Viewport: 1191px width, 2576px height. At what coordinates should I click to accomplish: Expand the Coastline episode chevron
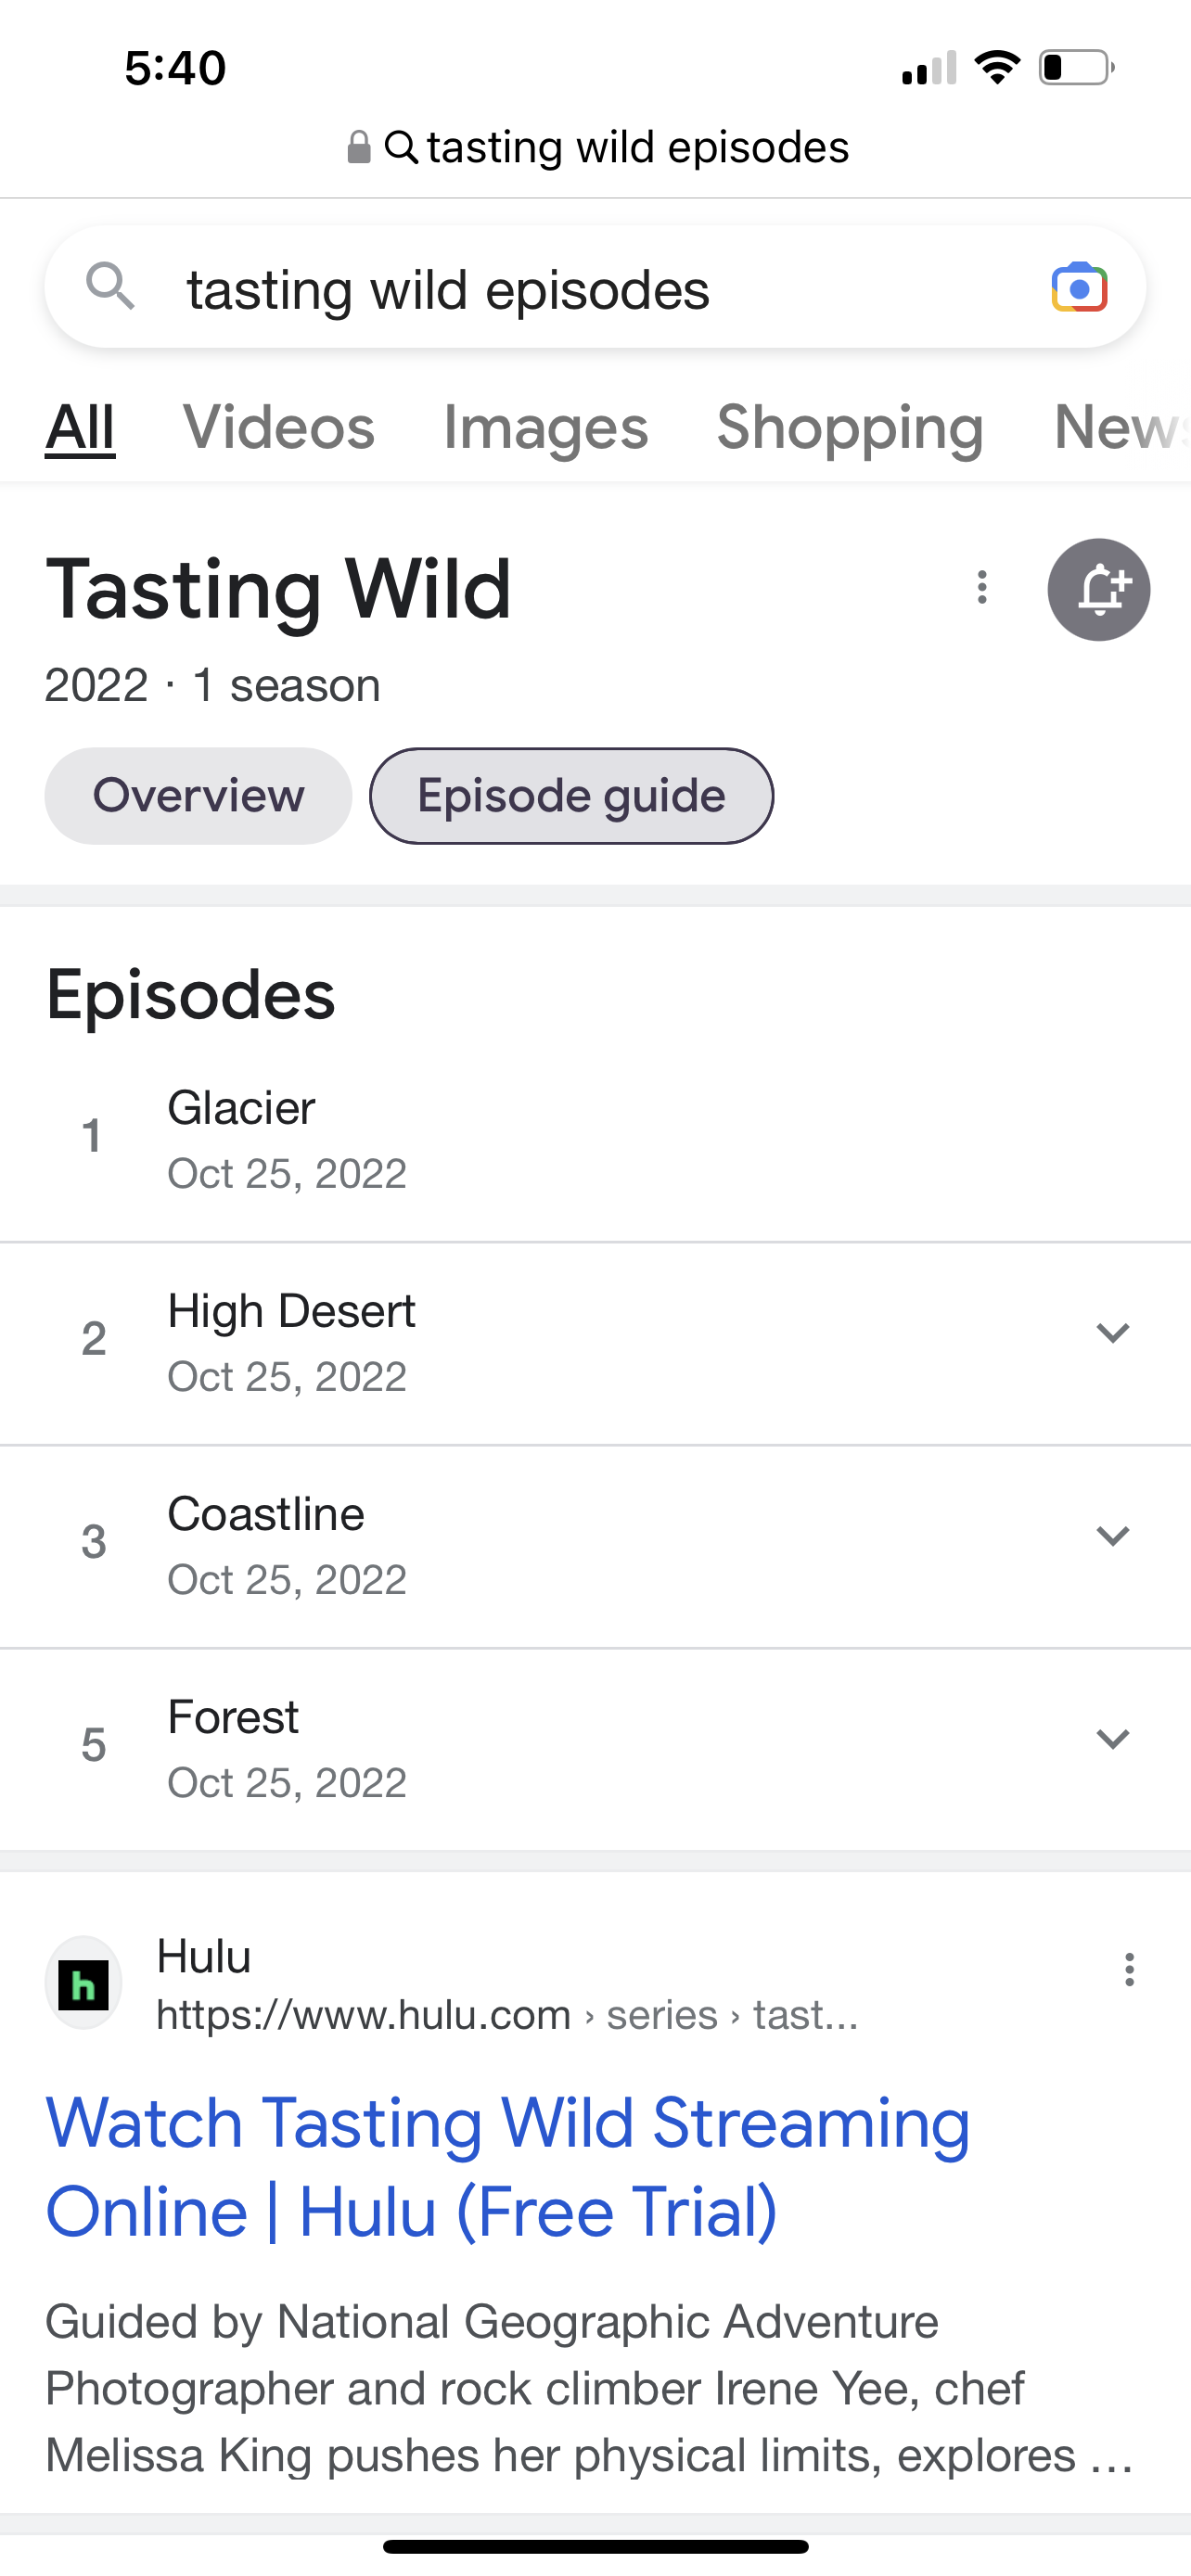[x=1112, y=1536]
